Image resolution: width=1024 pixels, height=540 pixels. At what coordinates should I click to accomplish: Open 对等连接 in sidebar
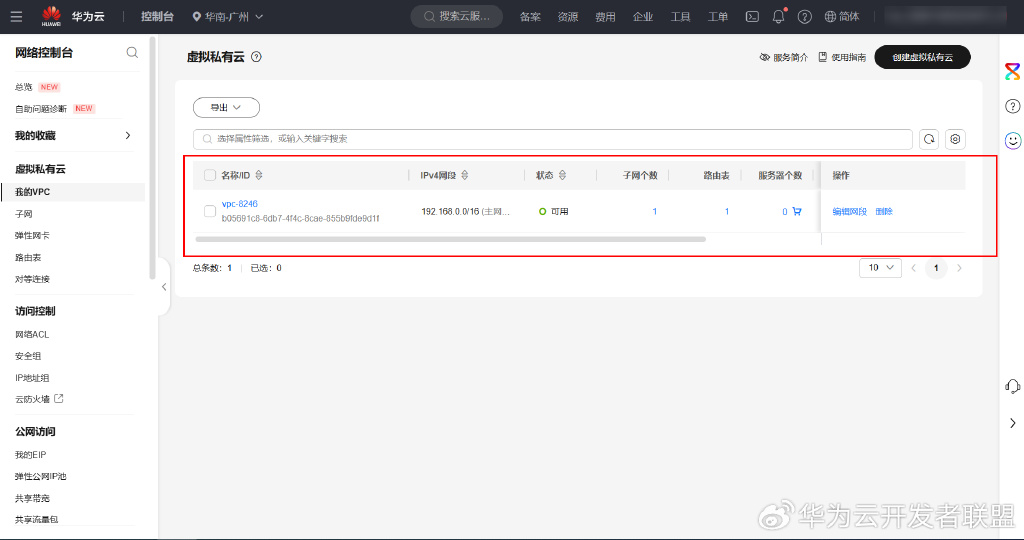tap(32, 279)
